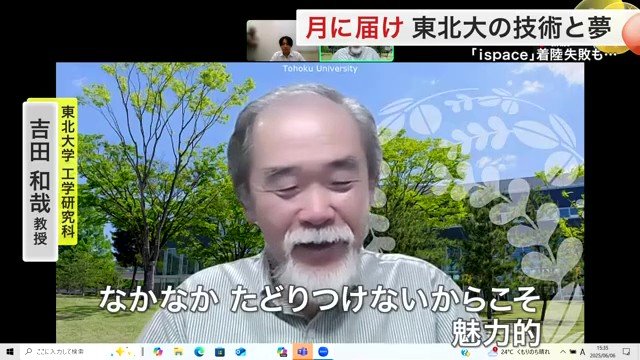The width and height of the screenshot is (640, 360).
Task: Select the dark-haired participant video thumbnail
Action: [x=283, y=40]
